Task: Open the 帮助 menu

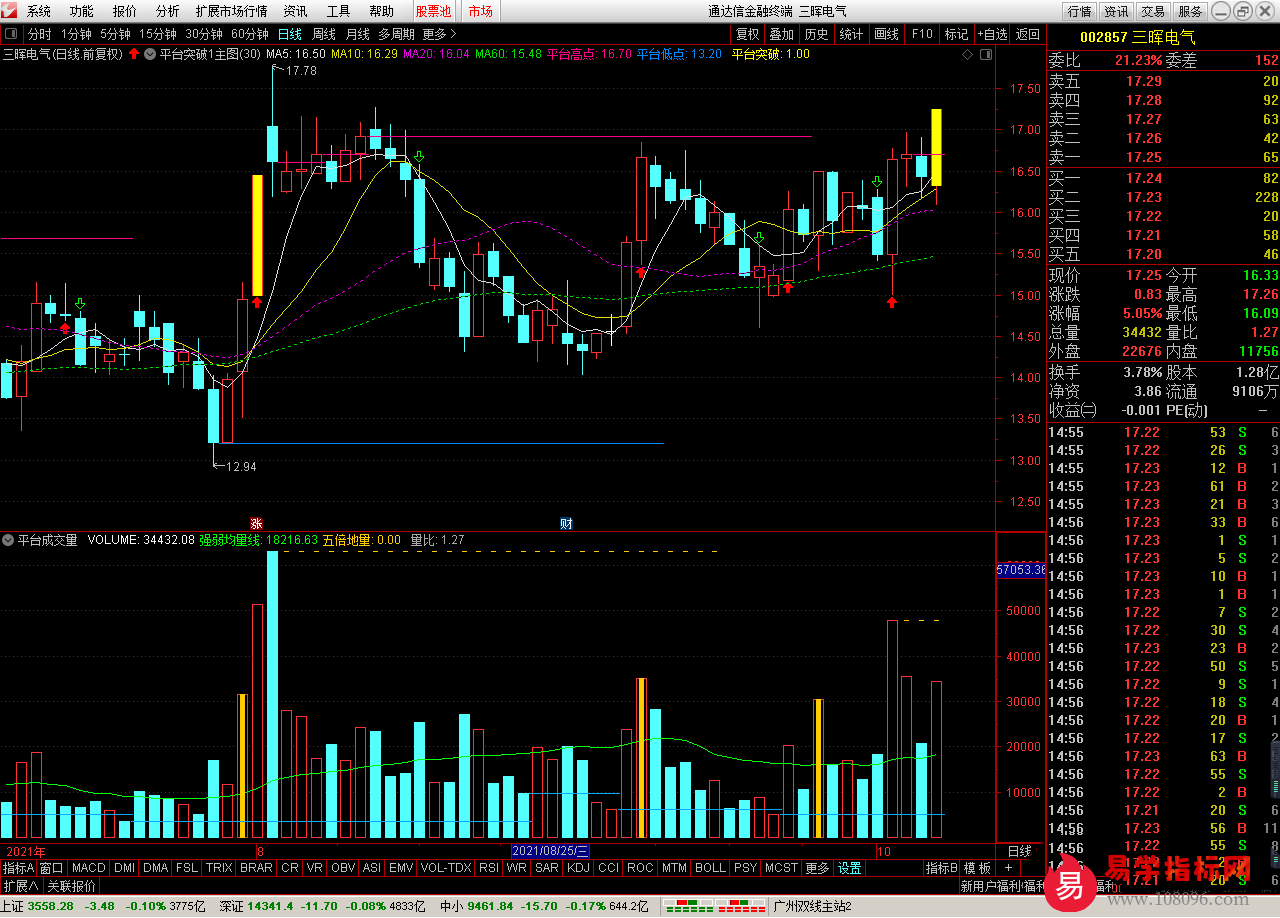Action: coord(381,11)
